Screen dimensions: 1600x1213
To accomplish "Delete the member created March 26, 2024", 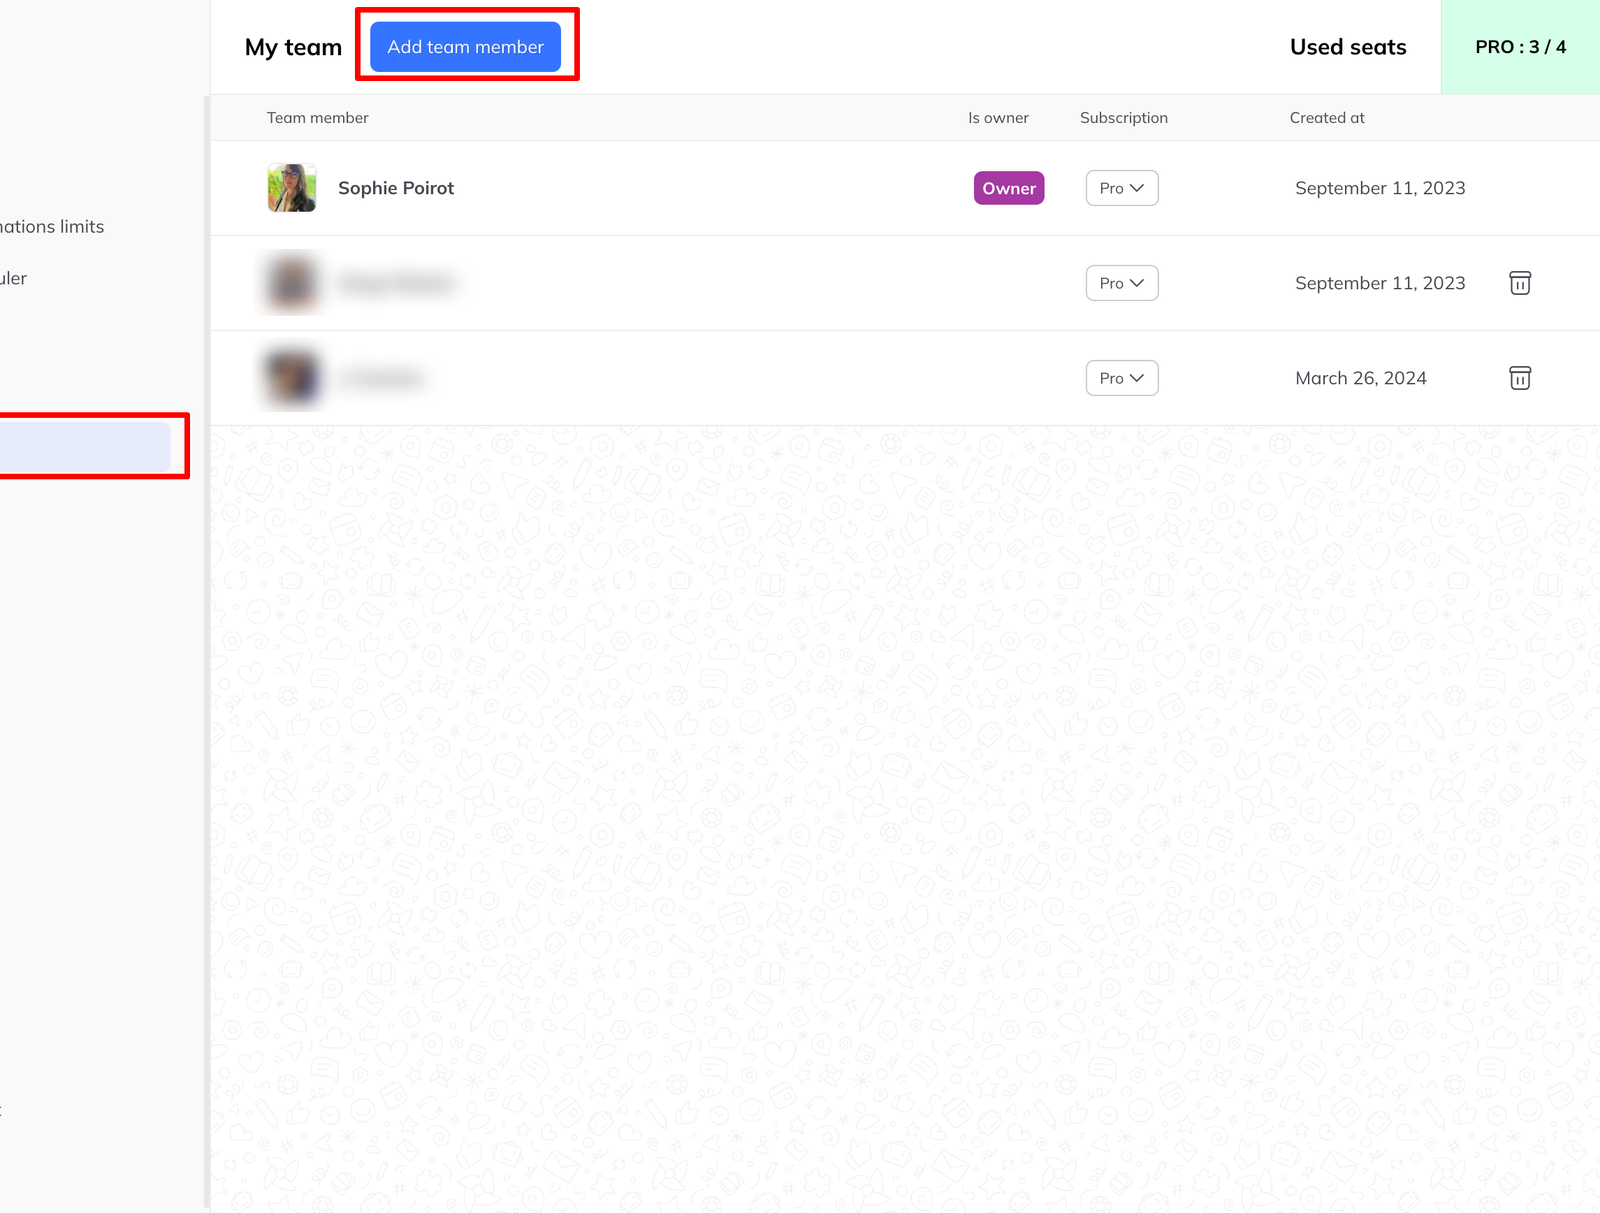I will (1520, 378).
